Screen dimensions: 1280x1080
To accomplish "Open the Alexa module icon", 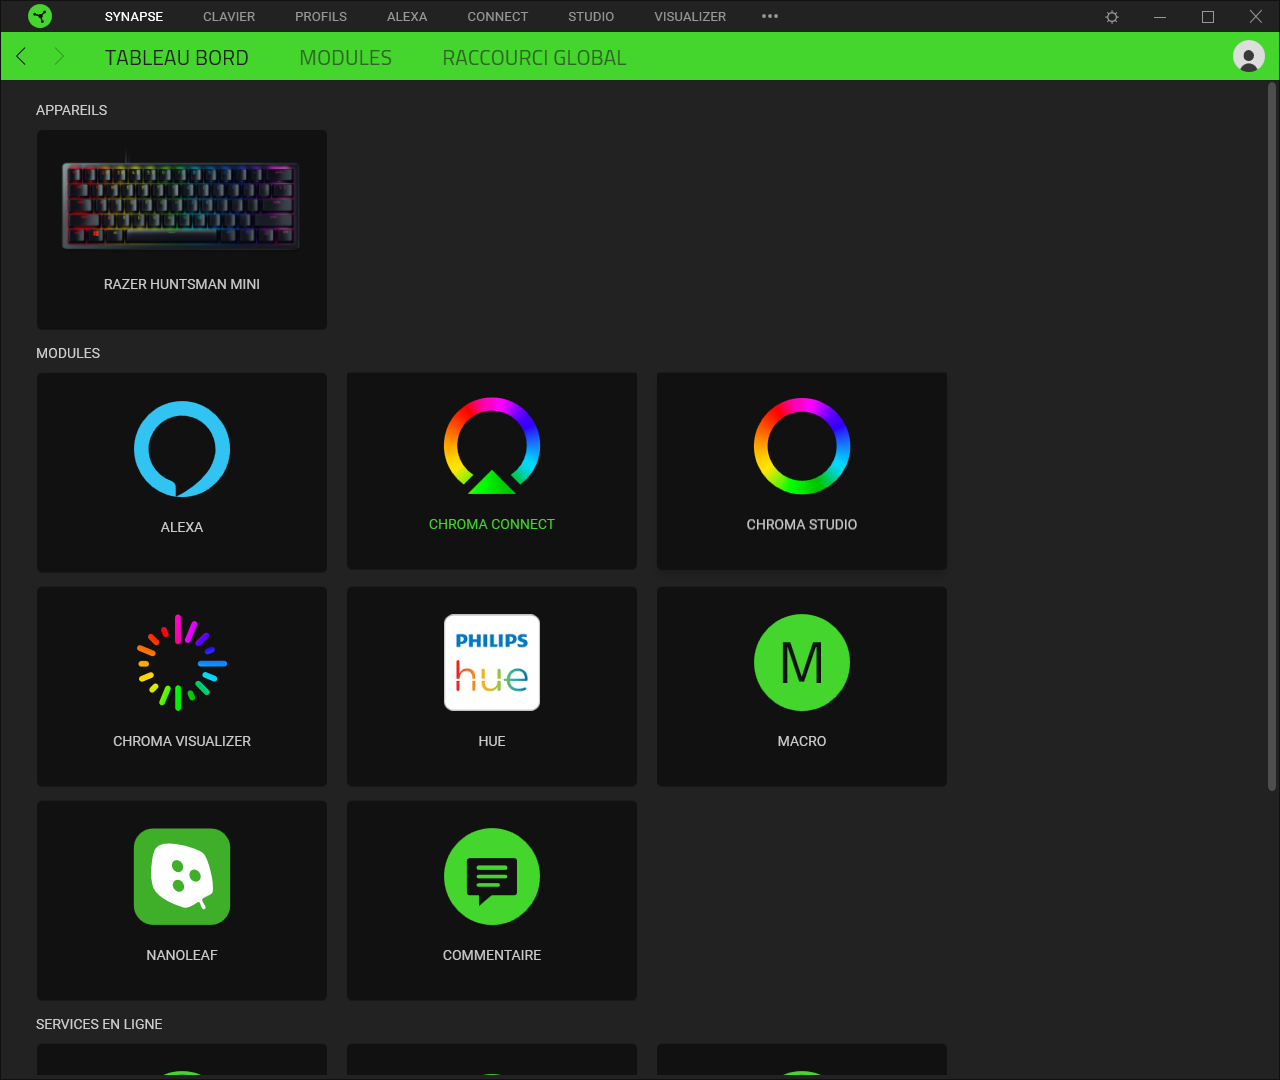I will click(182, 449).
